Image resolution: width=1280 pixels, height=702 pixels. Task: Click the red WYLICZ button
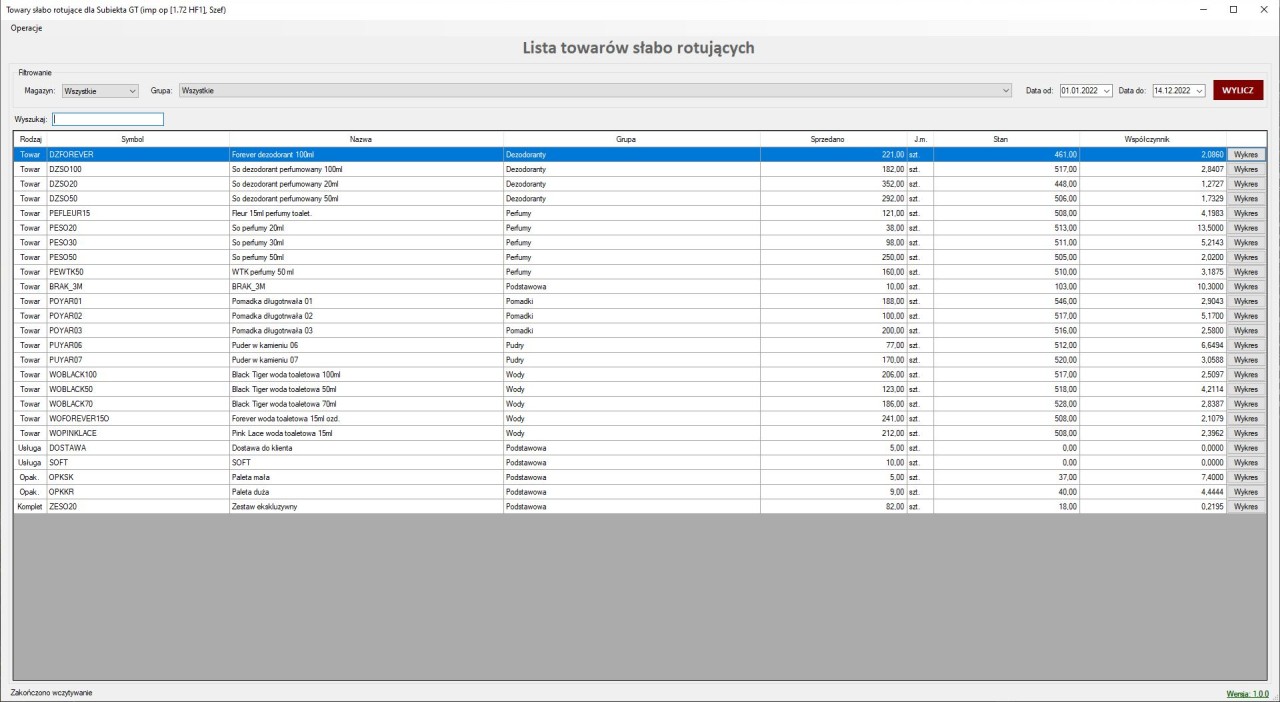(1238, 90)
